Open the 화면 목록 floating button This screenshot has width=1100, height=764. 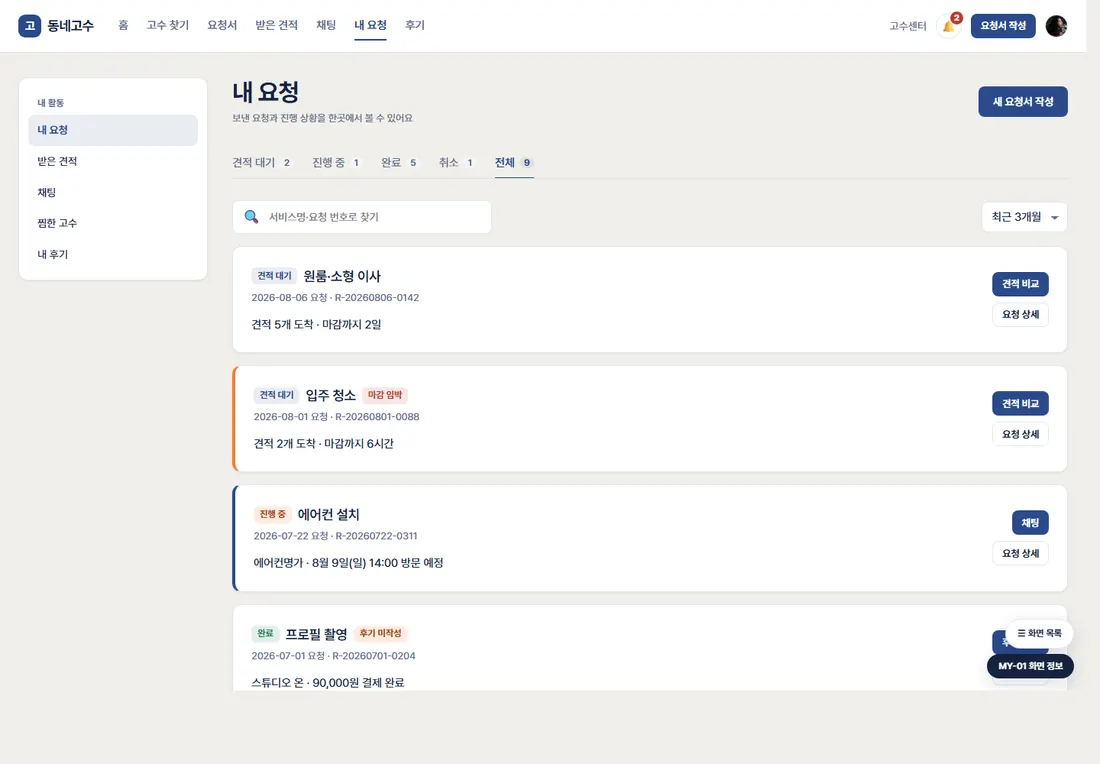tap(1039, 634)
